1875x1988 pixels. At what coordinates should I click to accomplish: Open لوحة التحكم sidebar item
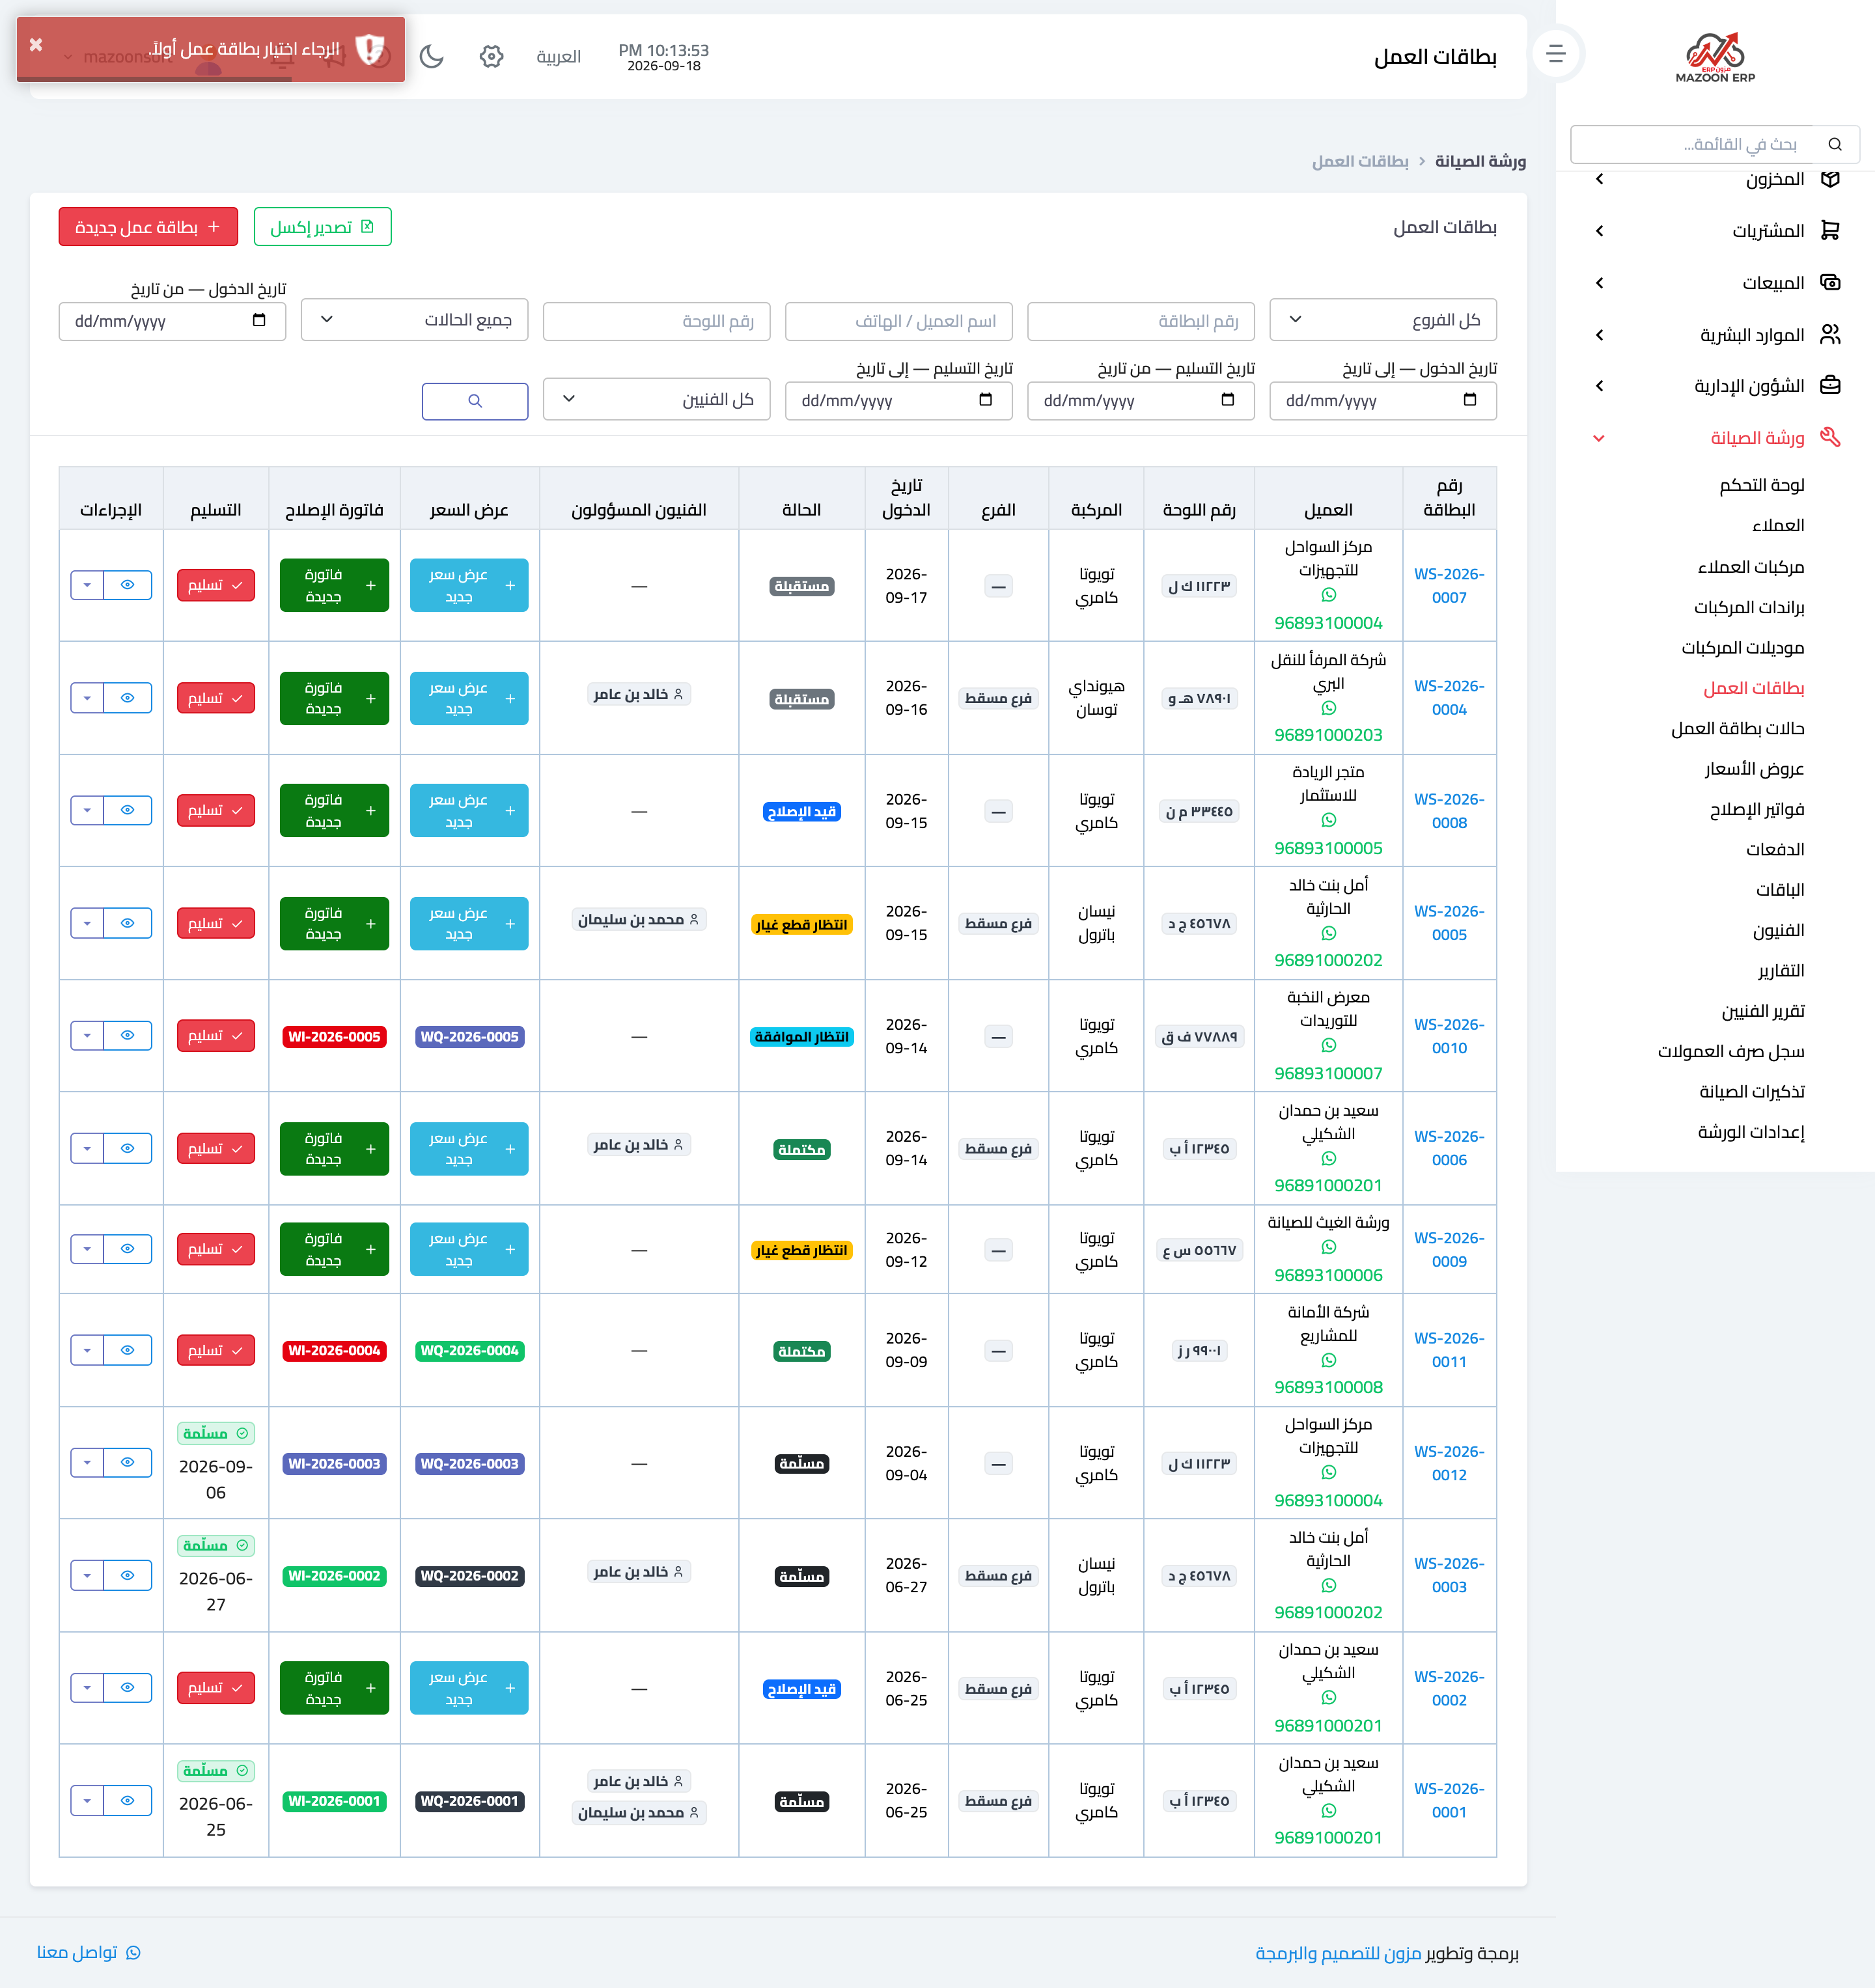(x=1762, y=485)
